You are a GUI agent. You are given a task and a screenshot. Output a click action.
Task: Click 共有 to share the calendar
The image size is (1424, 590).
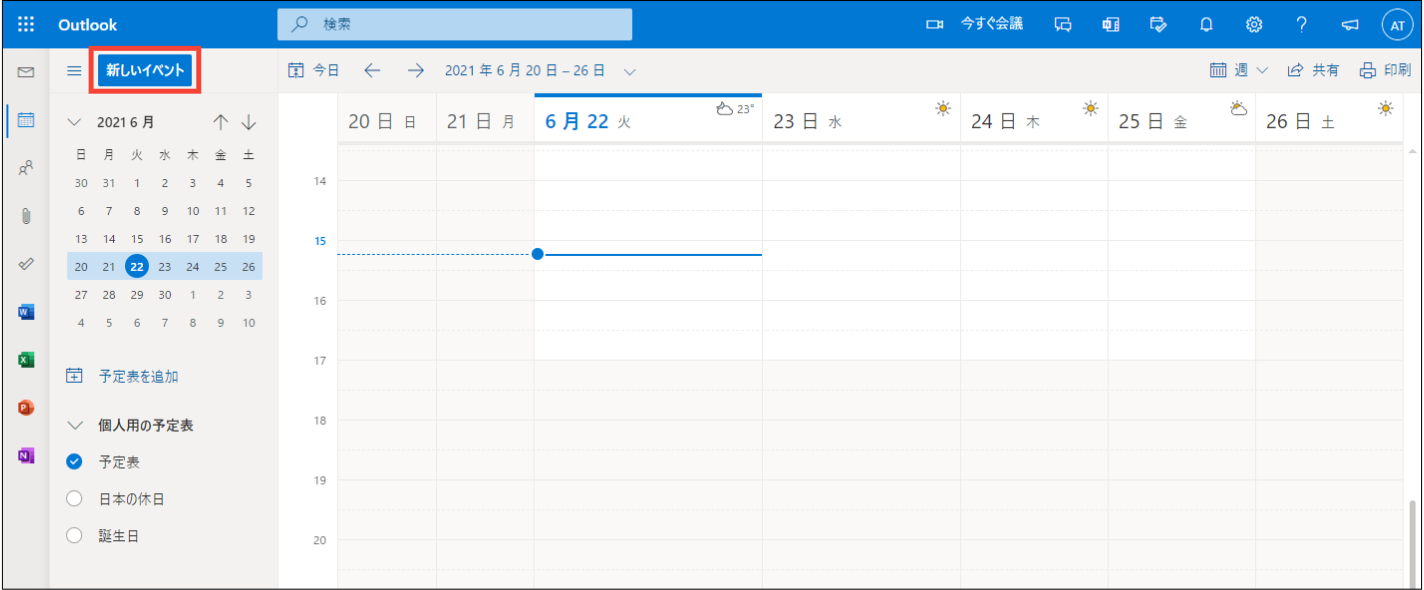coord(1313,70)
